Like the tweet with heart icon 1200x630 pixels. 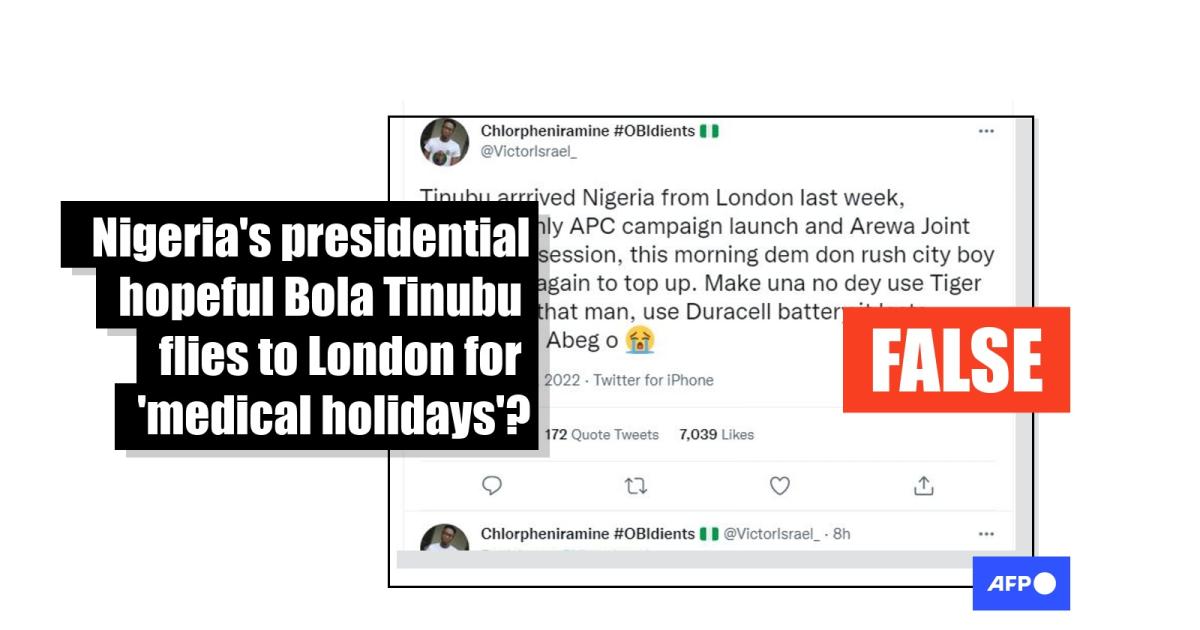pos(780,486)
